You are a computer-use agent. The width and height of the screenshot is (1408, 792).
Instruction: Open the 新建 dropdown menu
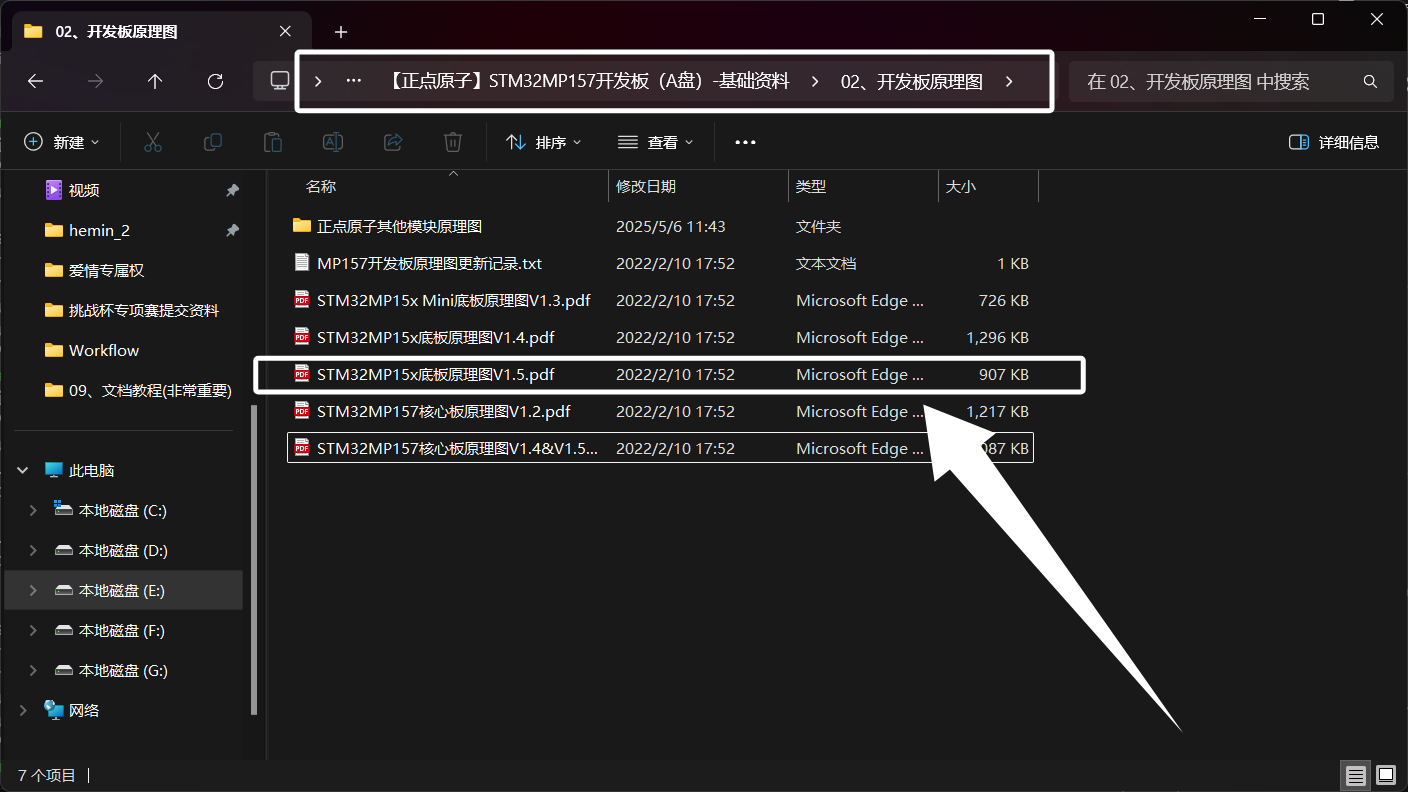63,141
